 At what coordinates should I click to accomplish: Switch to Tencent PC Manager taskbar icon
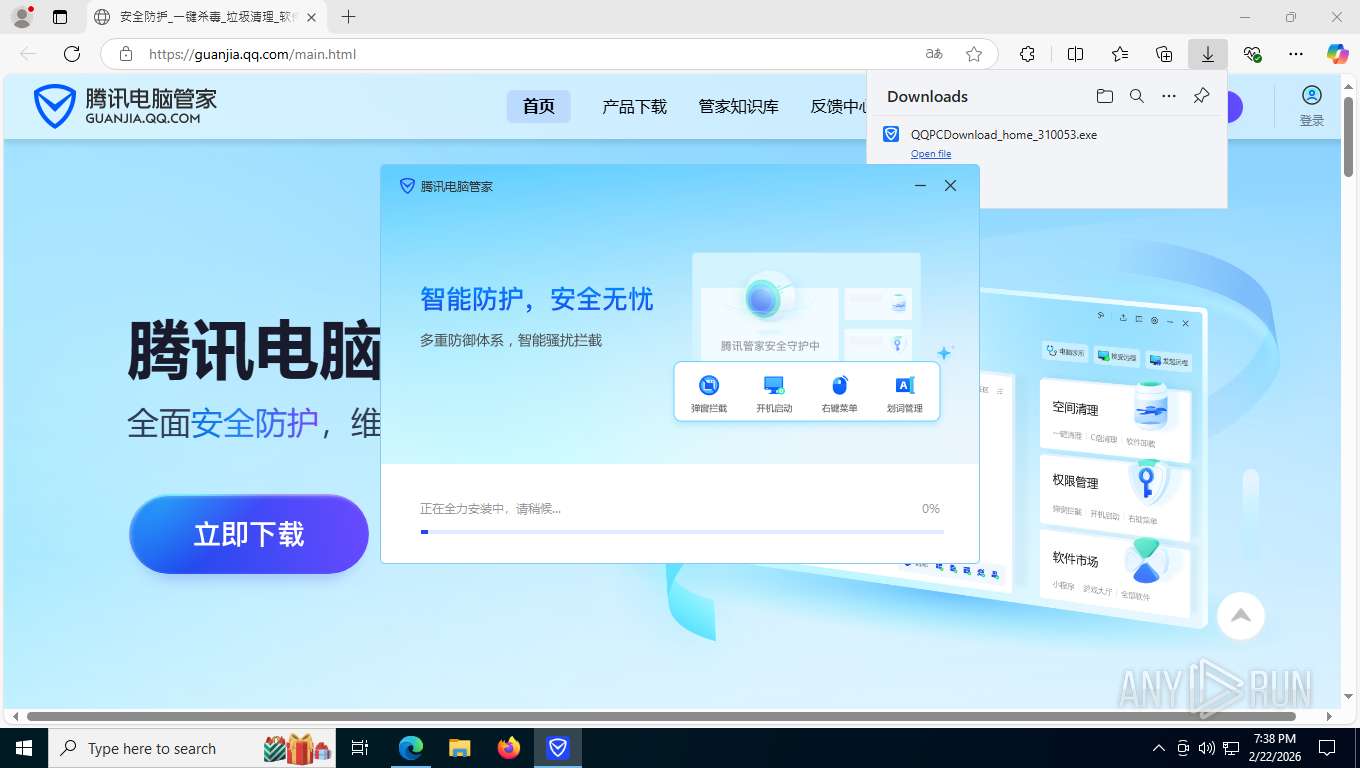pos(558,748)
